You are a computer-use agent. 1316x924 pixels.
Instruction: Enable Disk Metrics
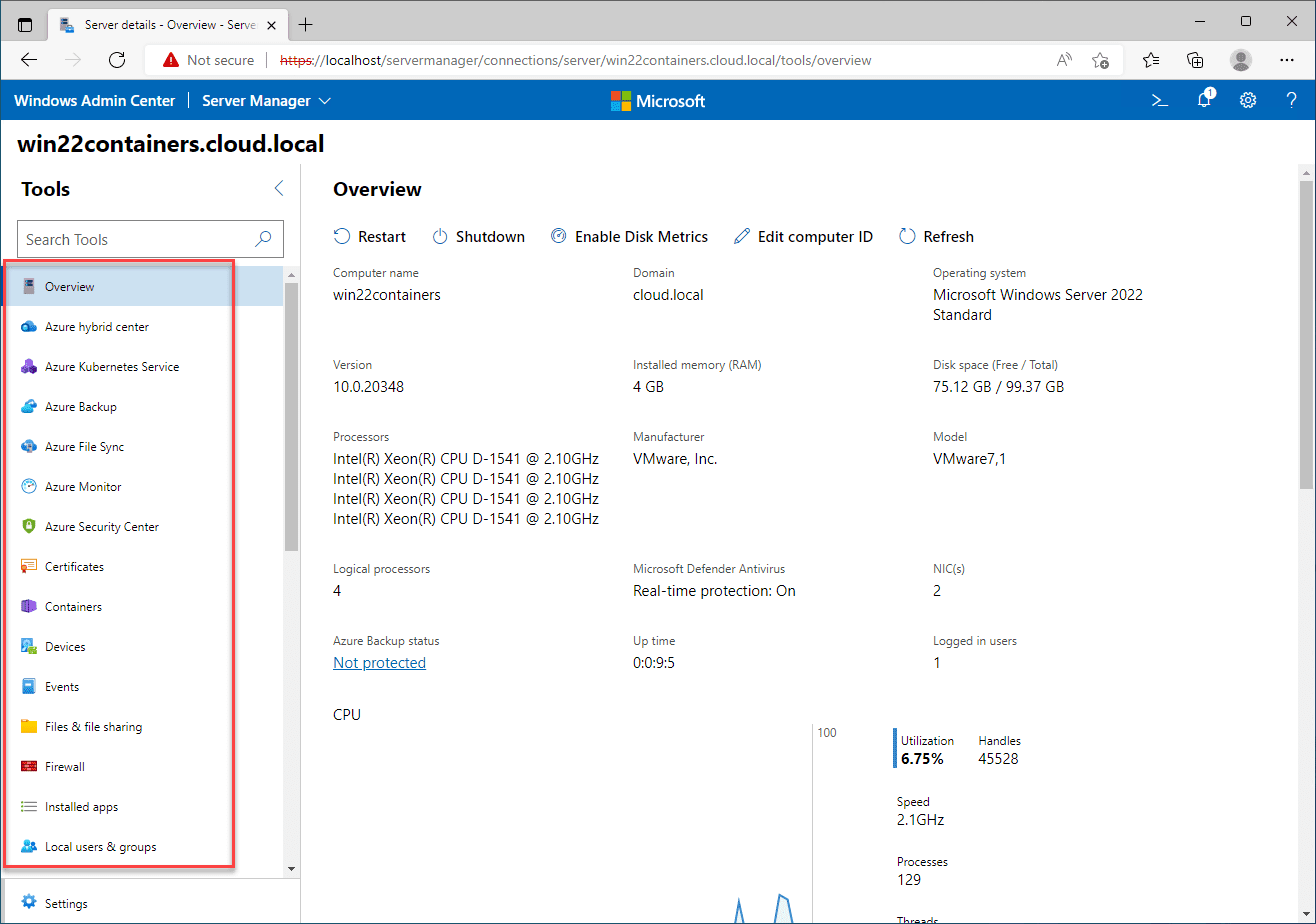pyautogui.click(x=629, y=237)
